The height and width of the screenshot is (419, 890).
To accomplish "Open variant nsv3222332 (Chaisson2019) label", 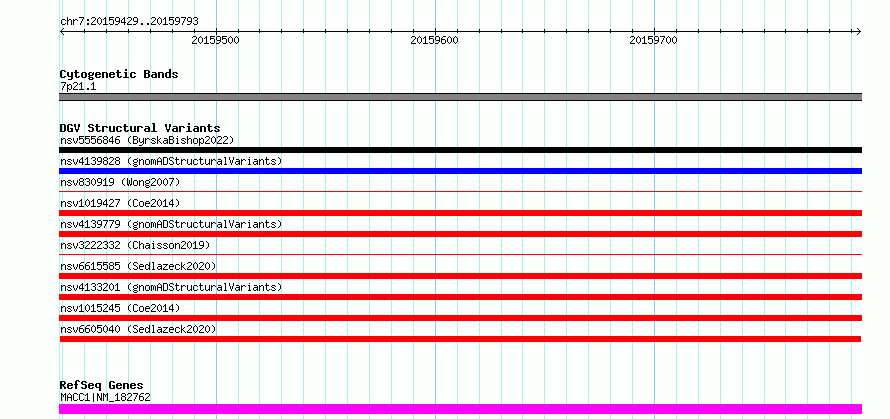I will pyautogui.click(x=135, y=245).
